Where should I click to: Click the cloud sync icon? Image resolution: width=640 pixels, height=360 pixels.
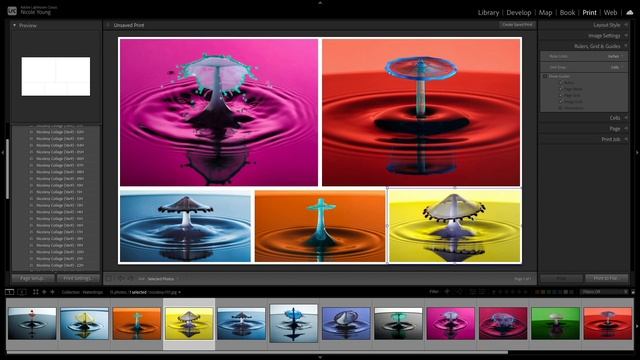coord(630,13)
